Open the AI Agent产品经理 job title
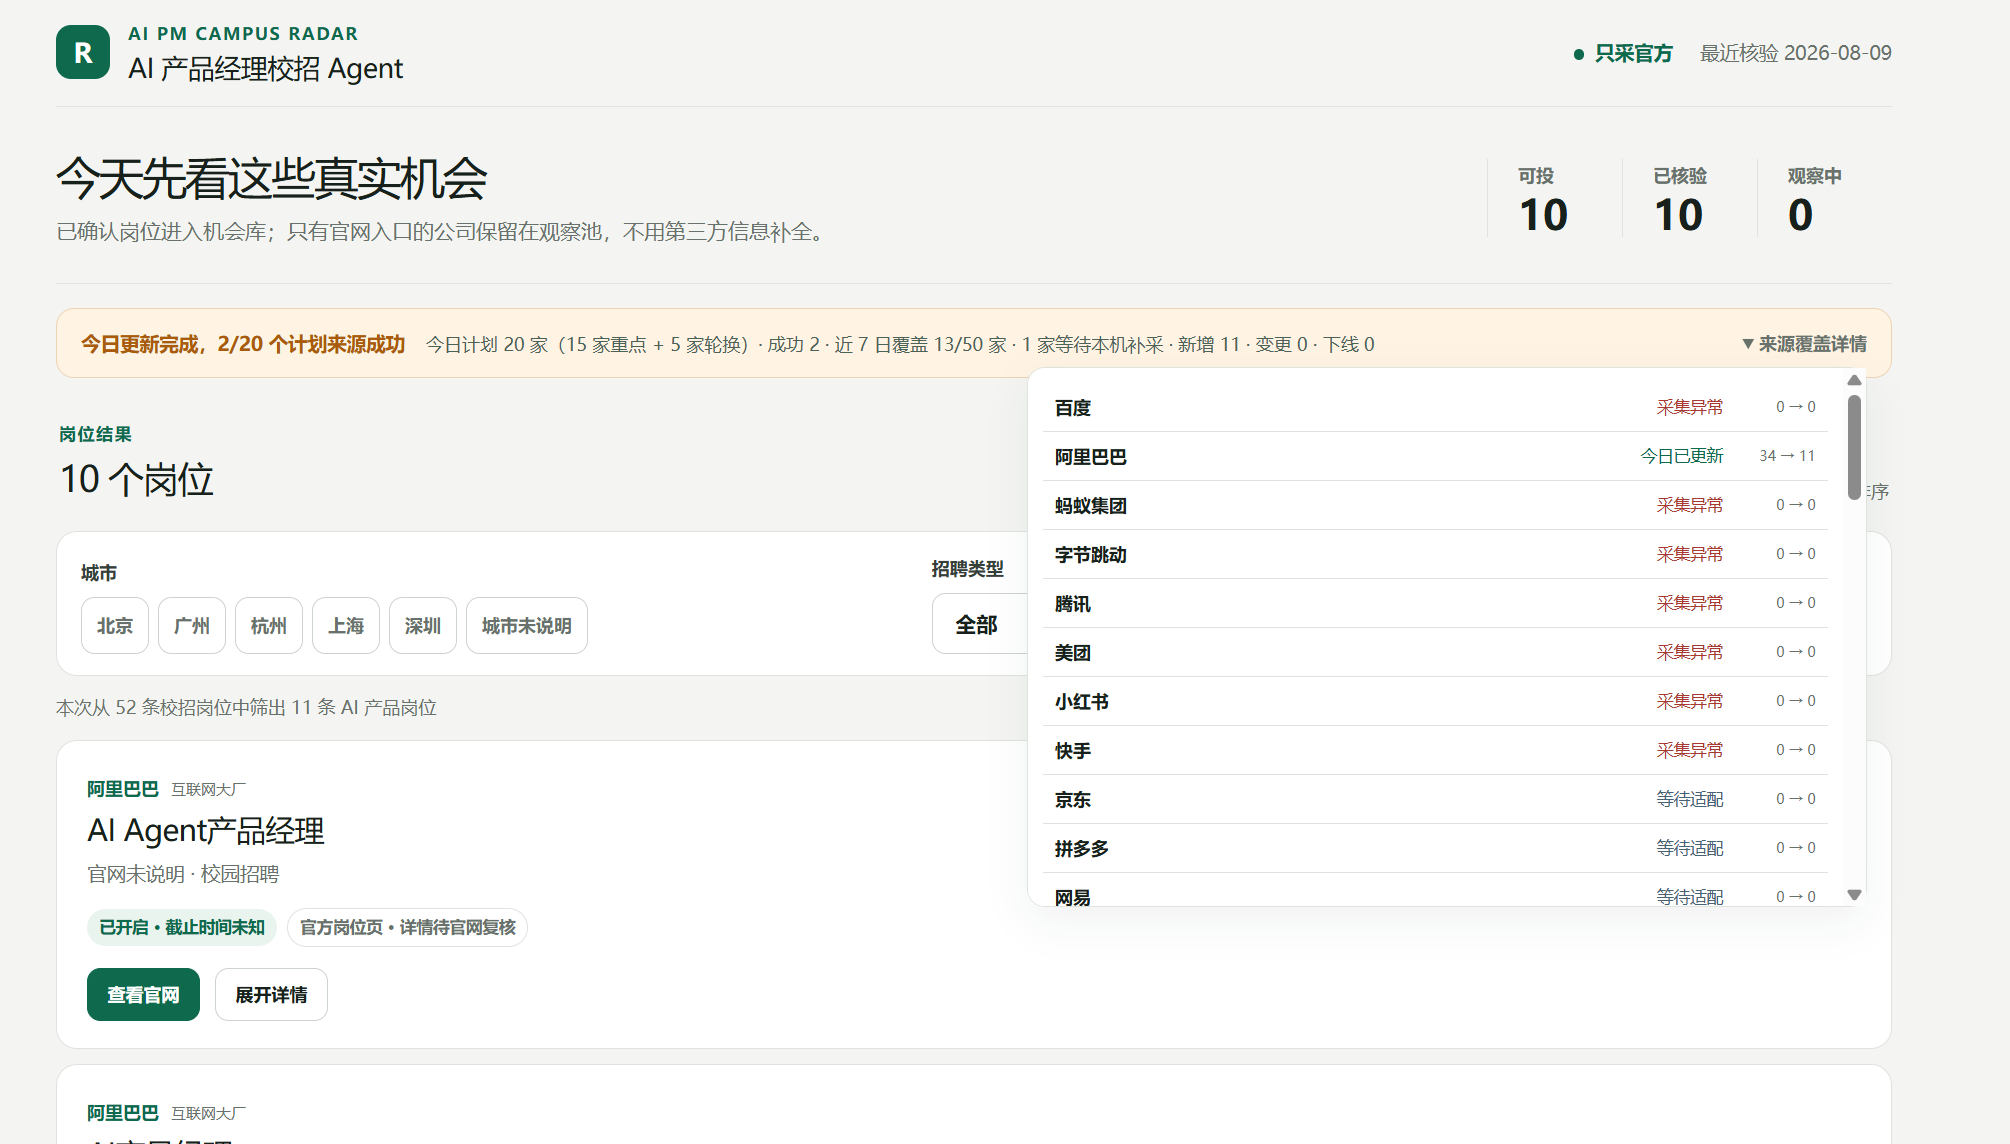Image resolution: width=2010 pixels, height=1144 pixels. [x=206, y=831]
